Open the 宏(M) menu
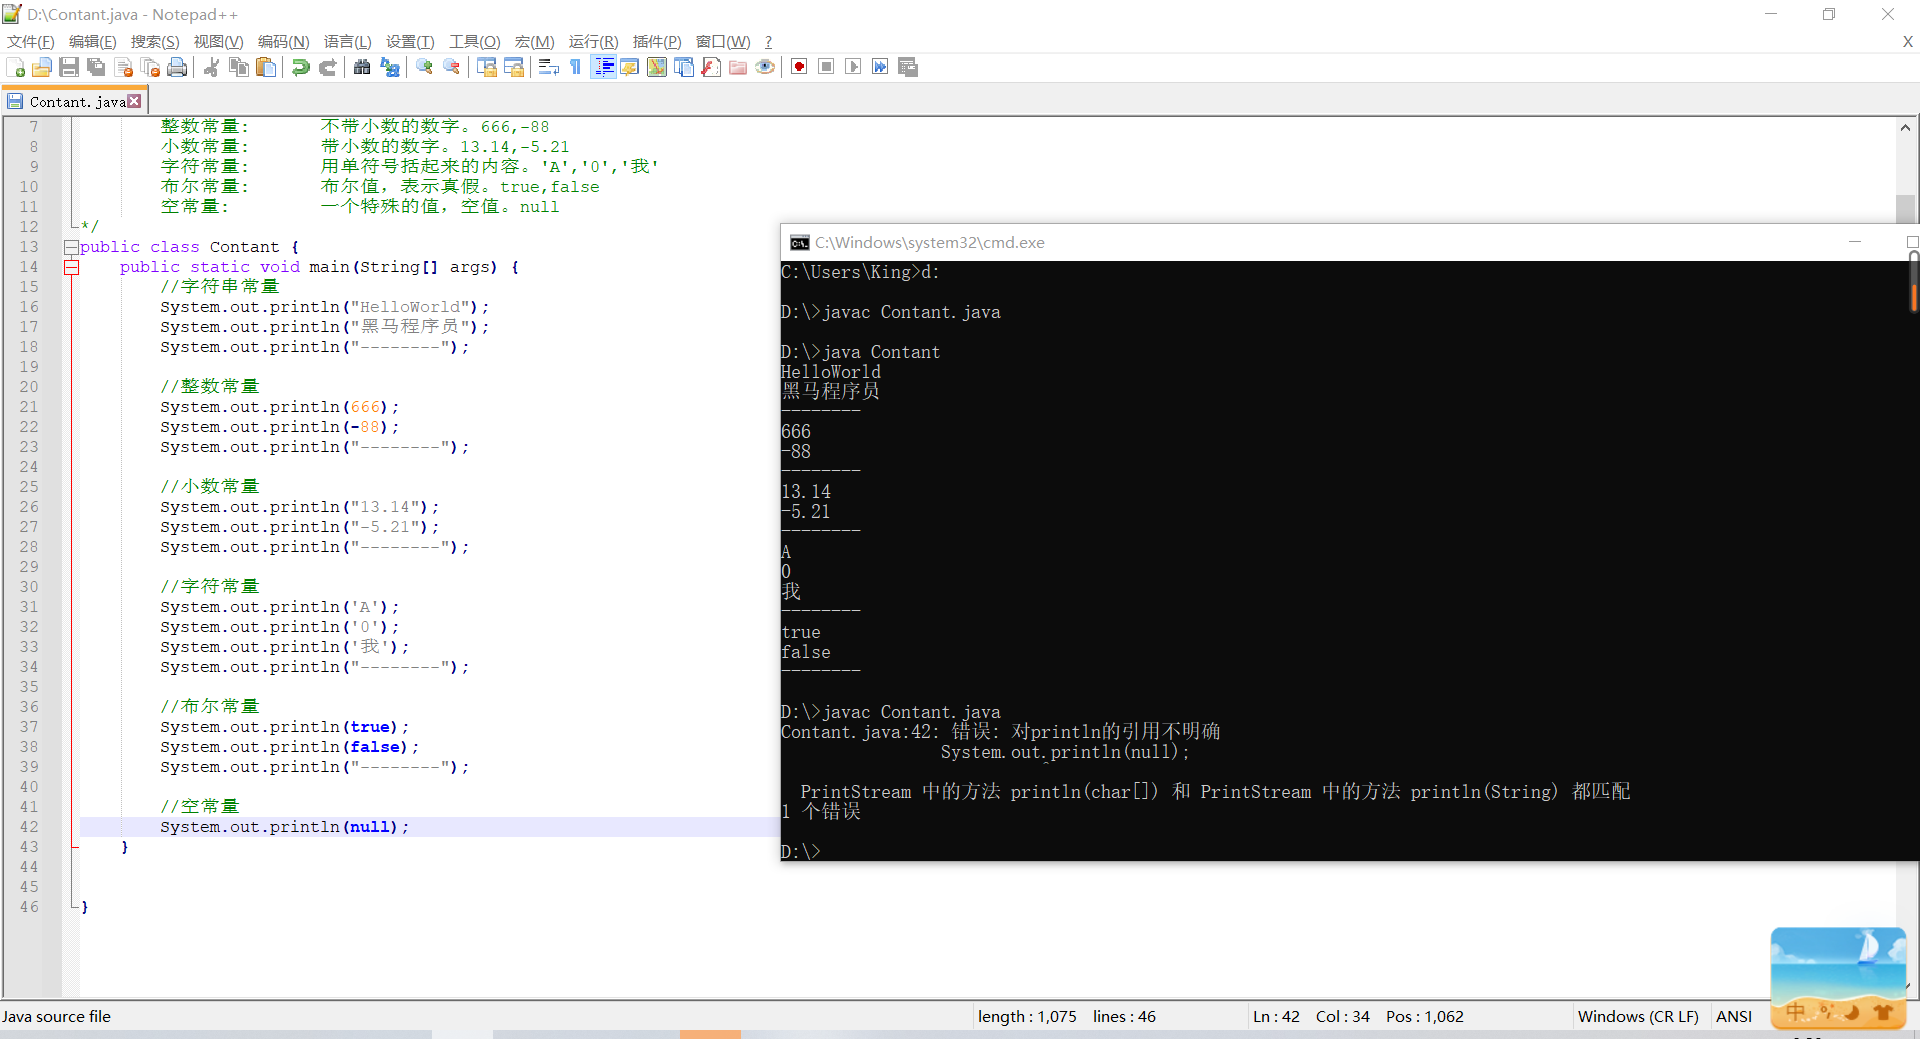 coord(535,41)
